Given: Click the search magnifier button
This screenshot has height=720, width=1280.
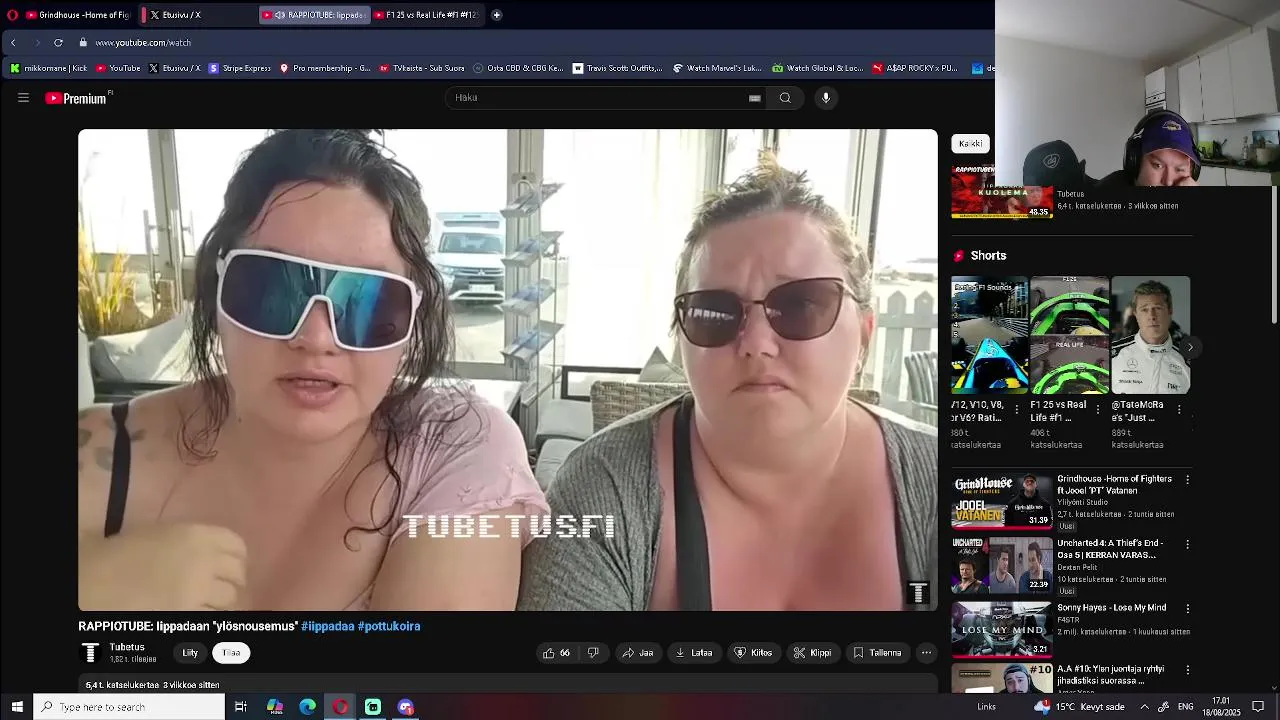Looking at the screenshot, I should (x=785, y=98).
